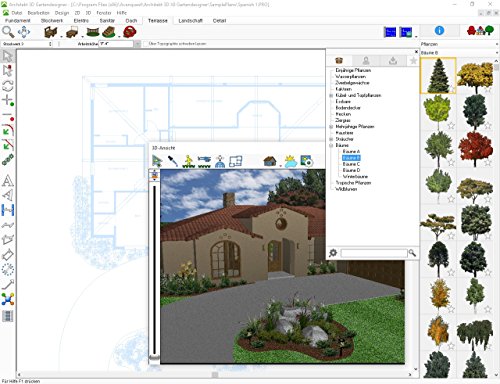Click the house render style icon
This screenshot has width=500, height=384.
(x=270, y=161)
